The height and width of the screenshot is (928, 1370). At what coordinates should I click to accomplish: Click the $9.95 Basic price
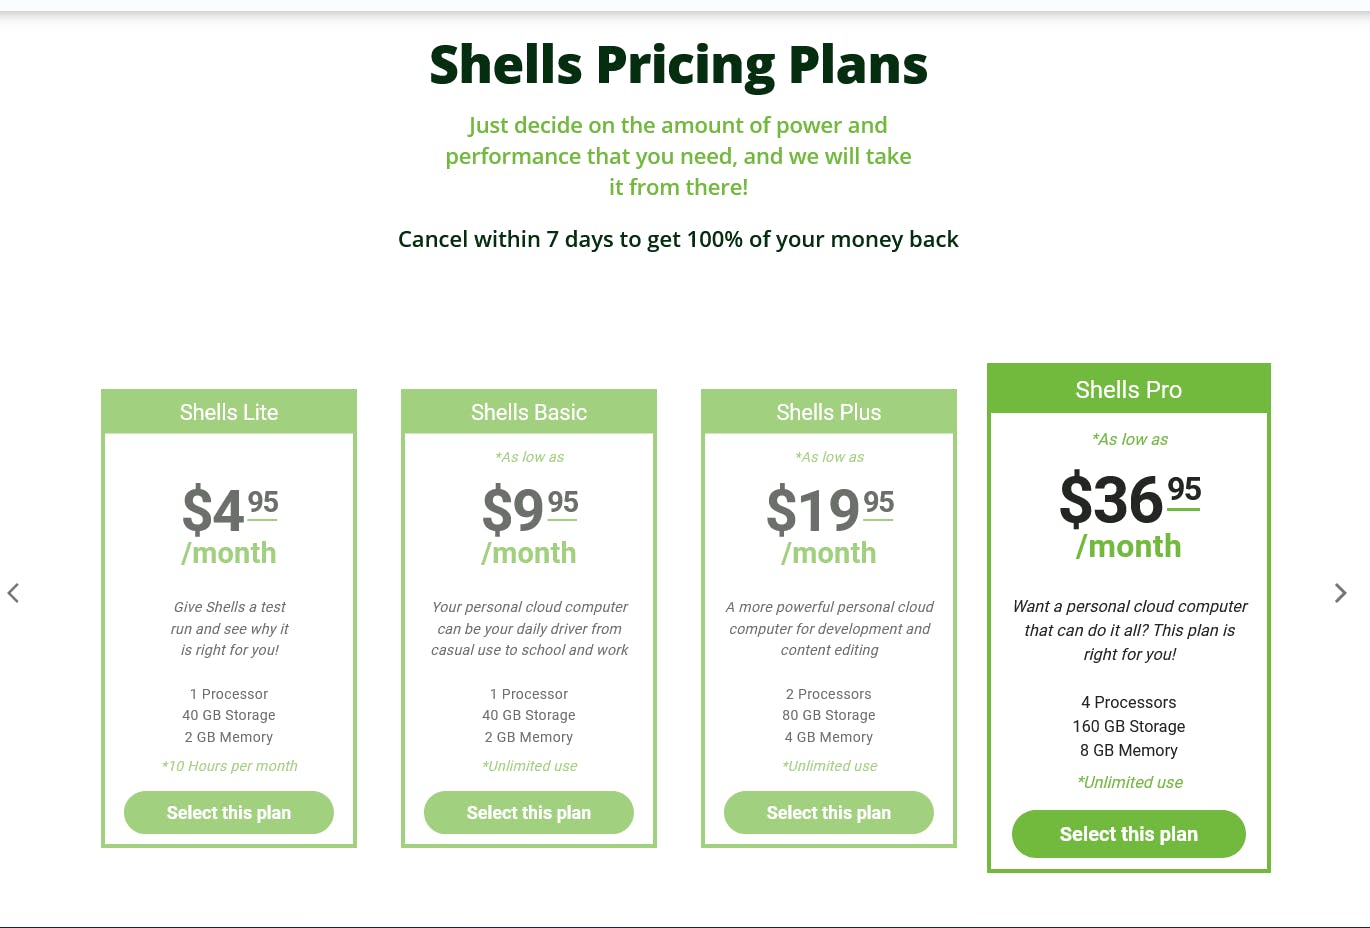pos(529,512)
